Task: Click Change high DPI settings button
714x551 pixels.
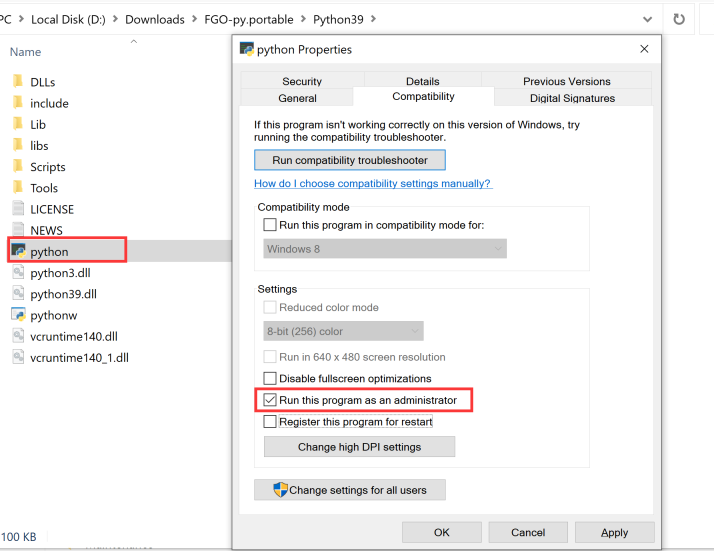Action: [359, 447]
